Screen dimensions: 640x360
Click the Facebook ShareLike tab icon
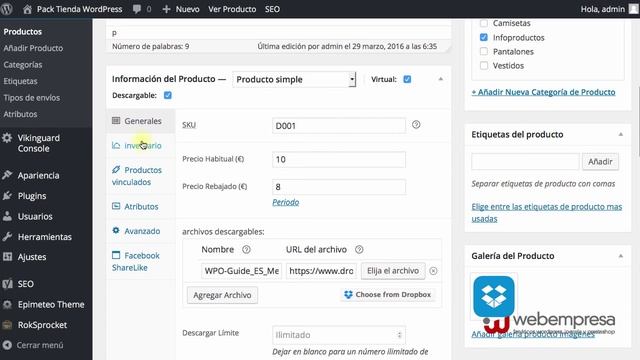coord(116,255)
